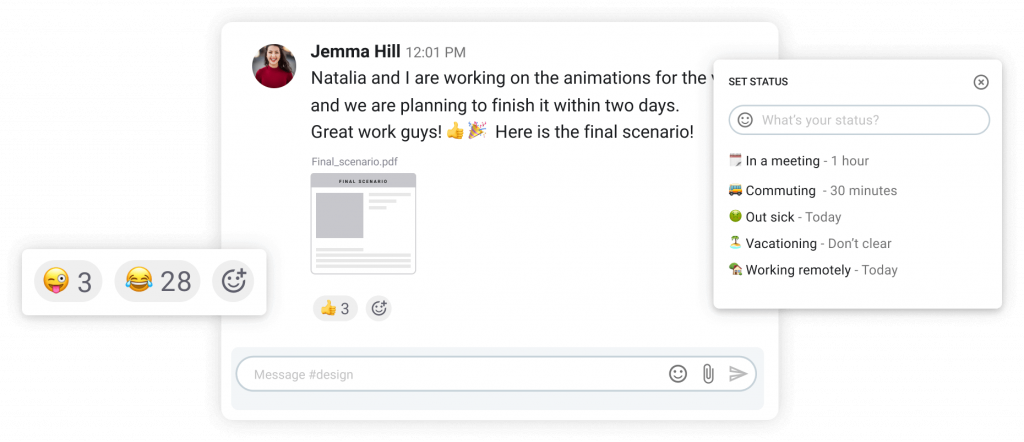
Task: Open Jemma Hill's profile avatar
Action: [x=274, y=66]
